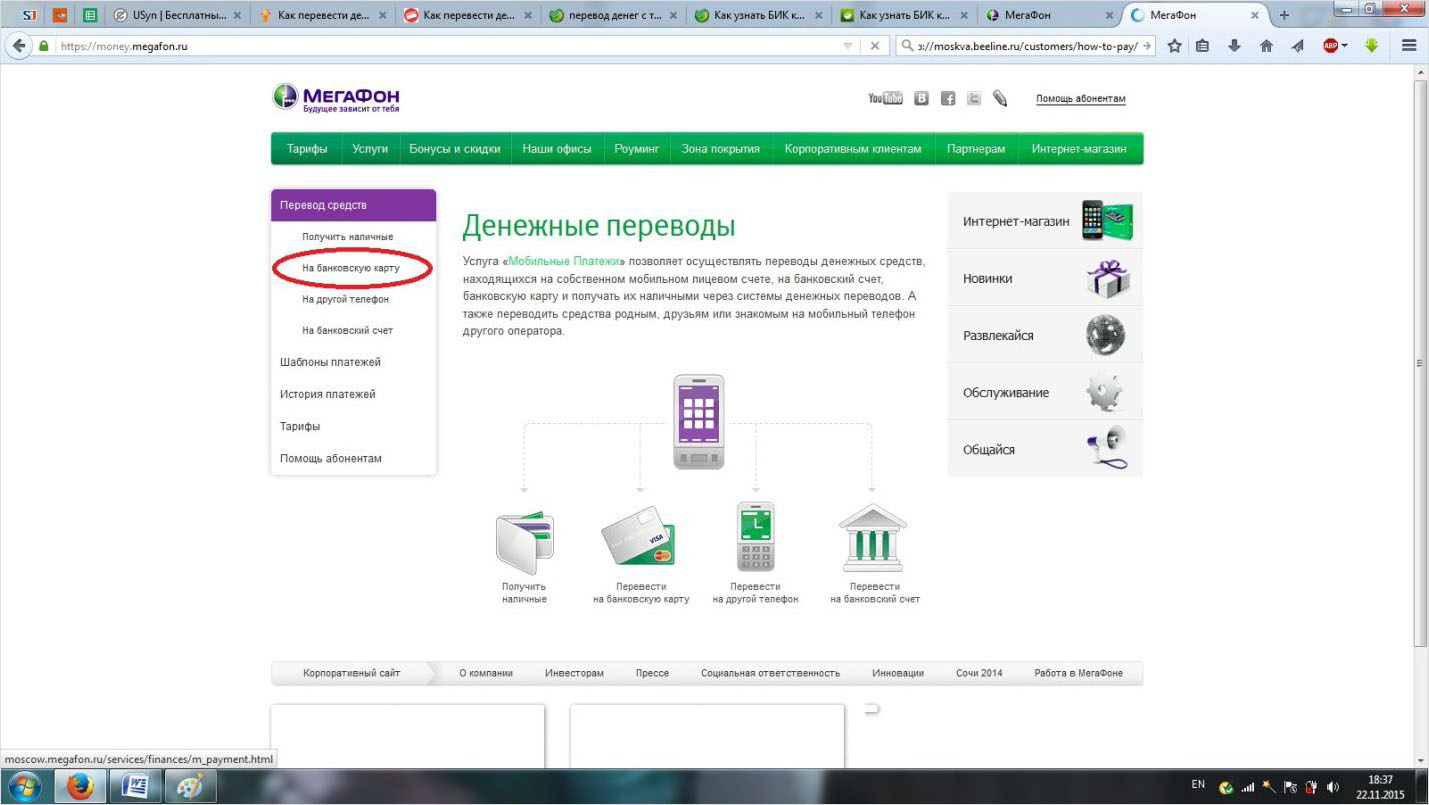Image resolution: width=1429 pixels, height=805 pixels.
Task: Open 'Партнерам' navigation item
Action: tap(976, 149)
